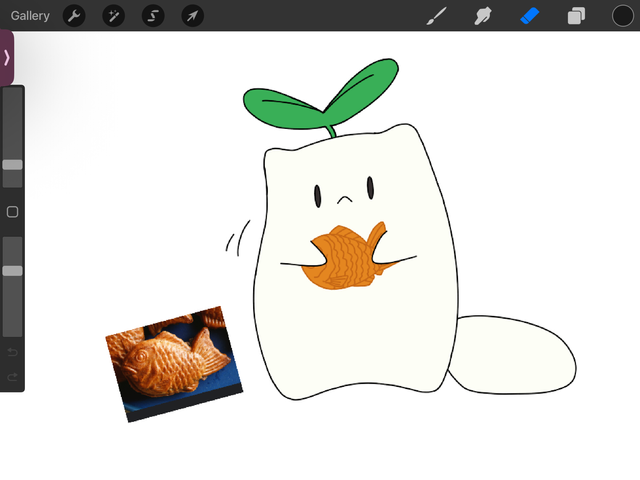Image resolution: width=640 pixels, height=480 pixels.
Task: Select the Smudge tool
Action: point(483,16)
